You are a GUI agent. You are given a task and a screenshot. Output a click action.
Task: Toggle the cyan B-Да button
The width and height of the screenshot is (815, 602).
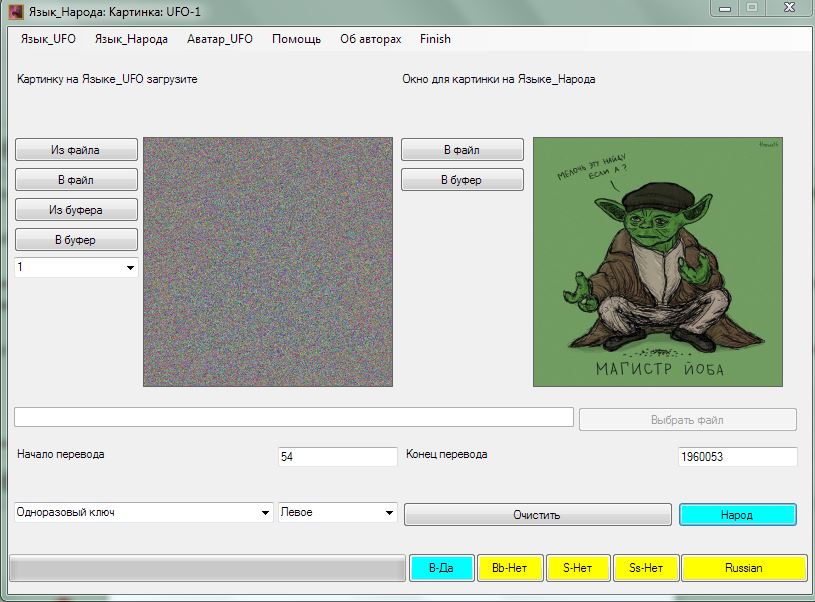click(441, 568)
